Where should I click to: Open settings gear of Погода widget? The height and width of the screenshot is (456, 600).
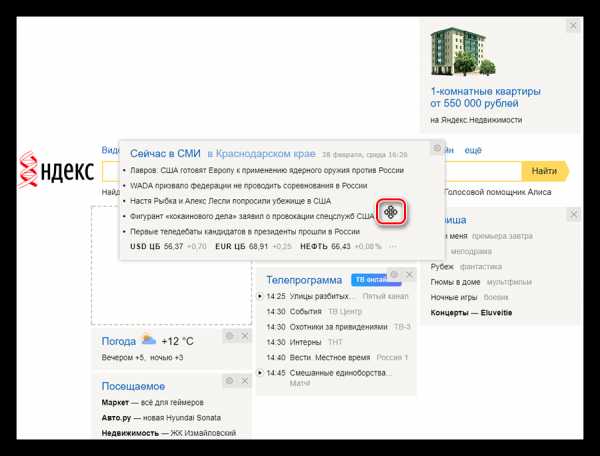click(229, 336)
